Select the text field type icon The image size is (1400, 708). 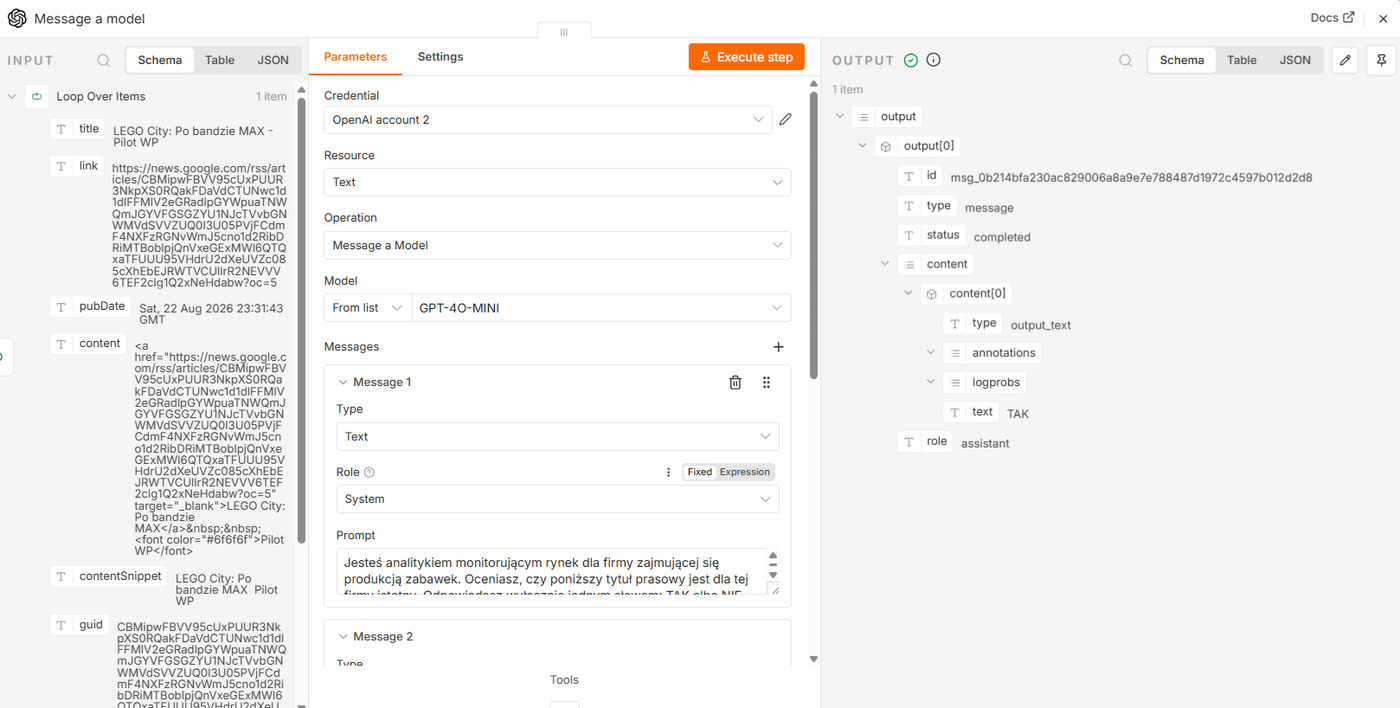(955, 412)
